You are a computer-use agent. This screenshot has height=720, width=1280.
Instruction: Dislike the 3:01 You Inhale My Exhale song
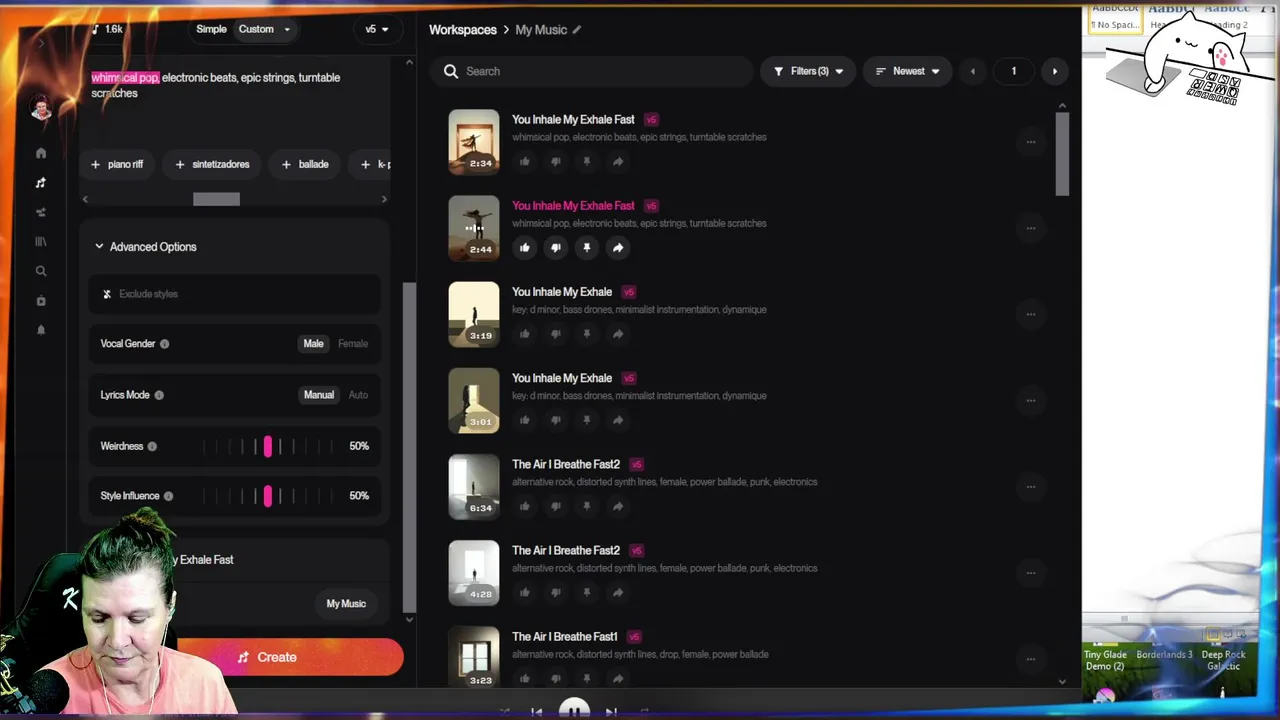[555, 420]
